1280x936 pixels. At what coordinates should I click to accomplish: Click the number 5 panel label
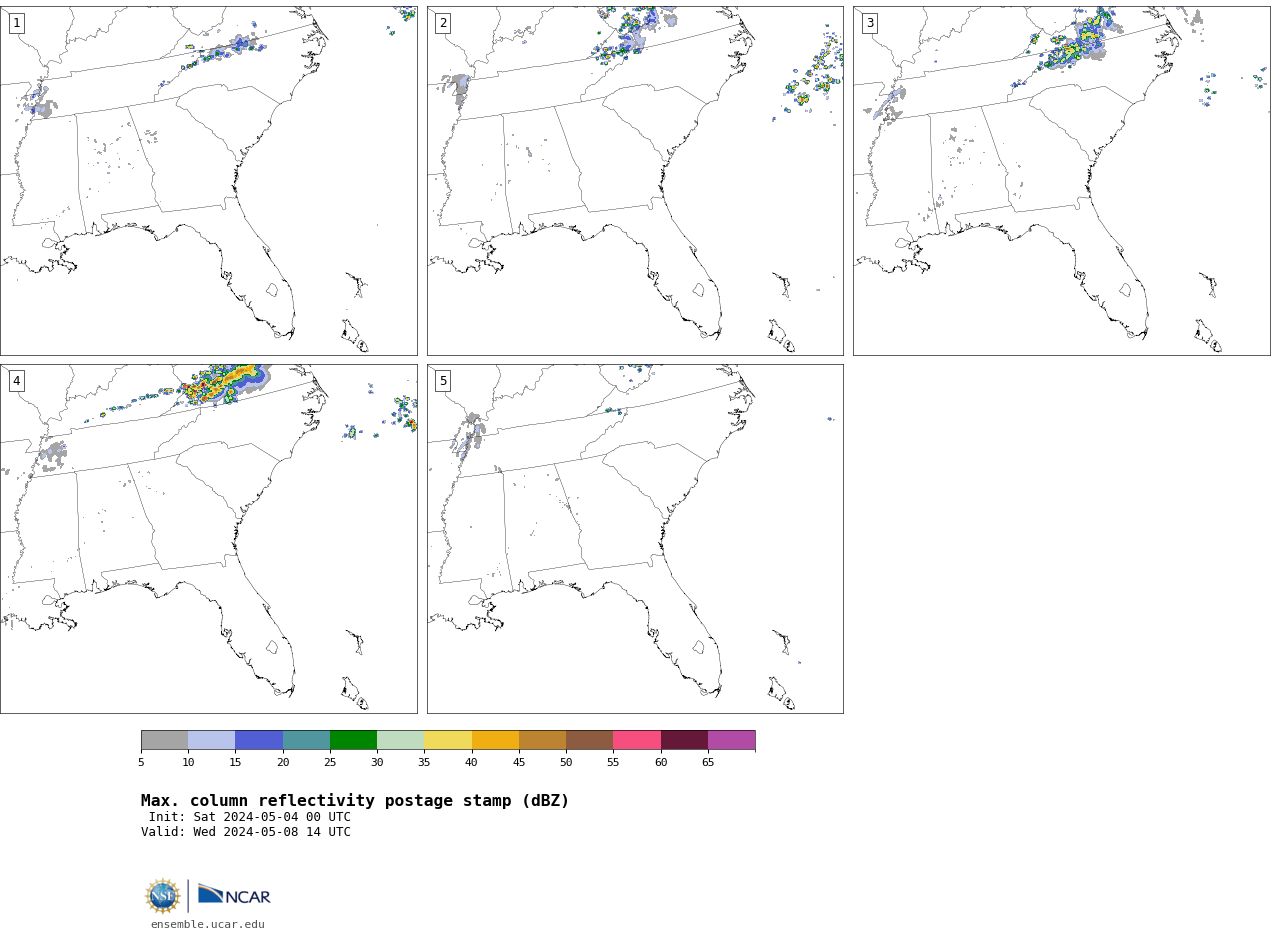pyautogui.click(x=443, y=381)
